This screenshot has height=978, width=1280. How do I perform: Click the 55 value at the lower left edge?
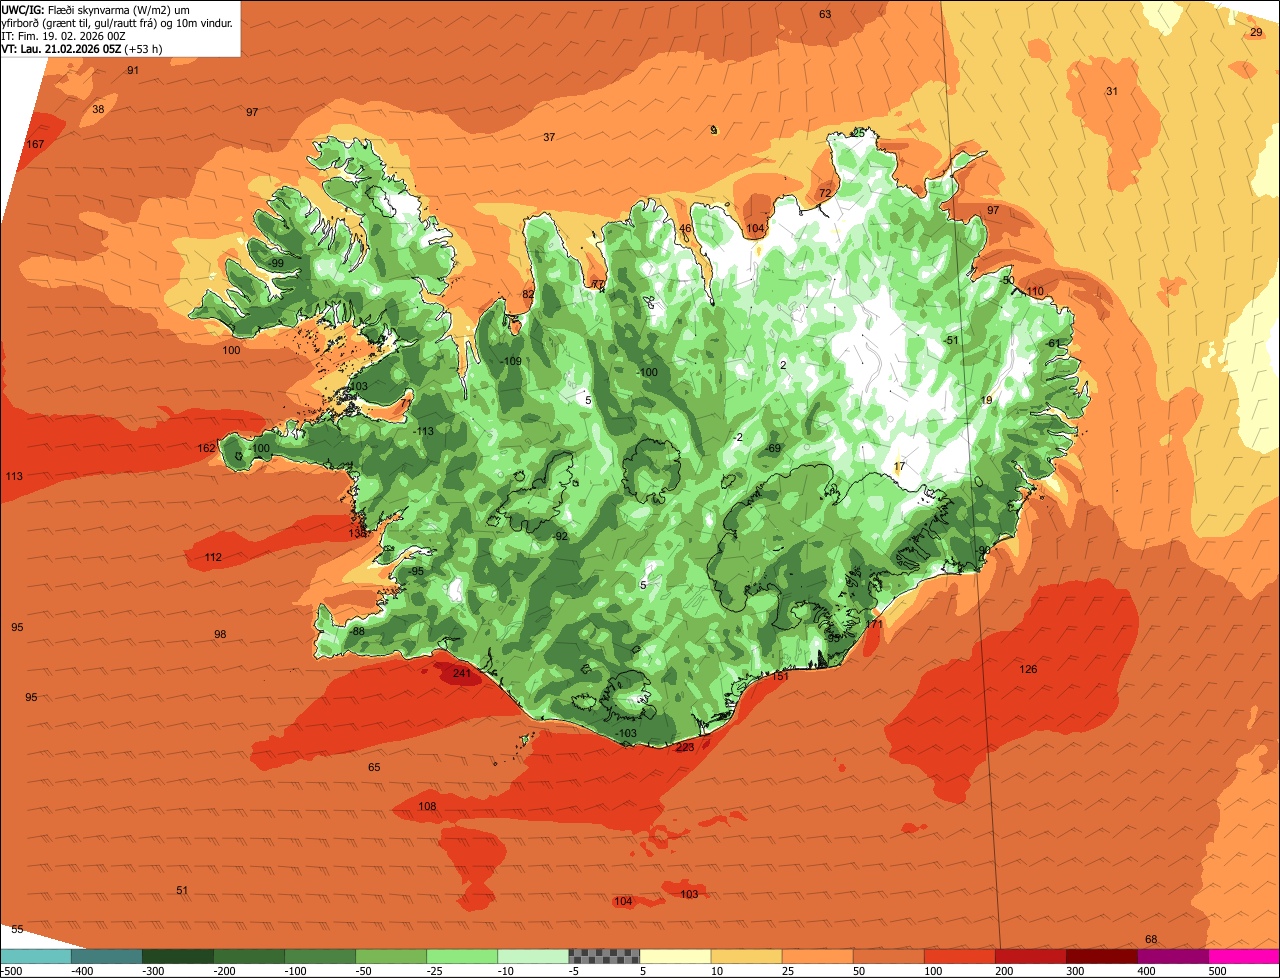coord(17,929)
